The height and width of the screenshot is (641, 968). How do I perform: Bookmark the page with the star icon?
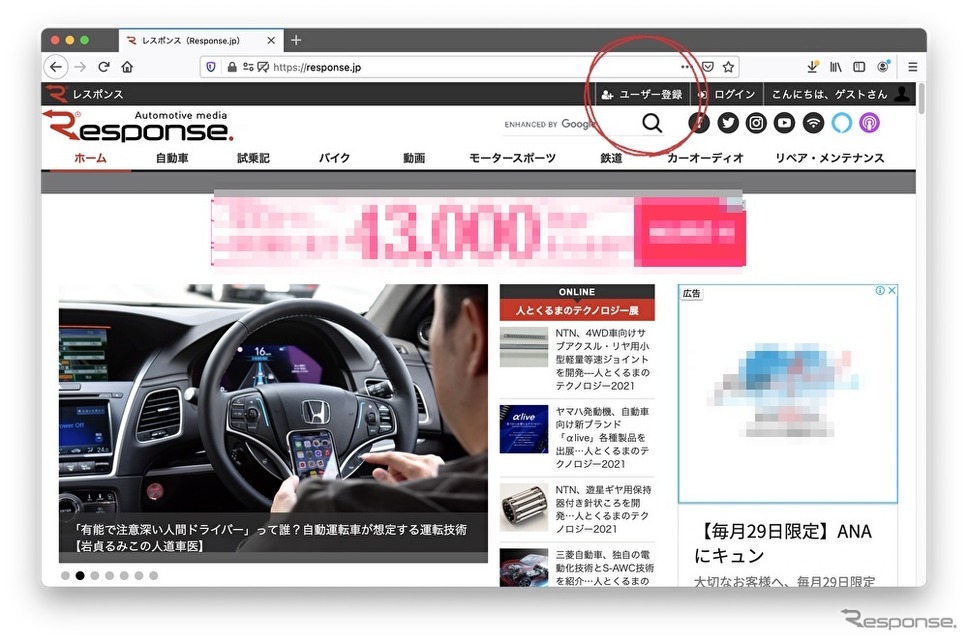(x=728, y=67)
